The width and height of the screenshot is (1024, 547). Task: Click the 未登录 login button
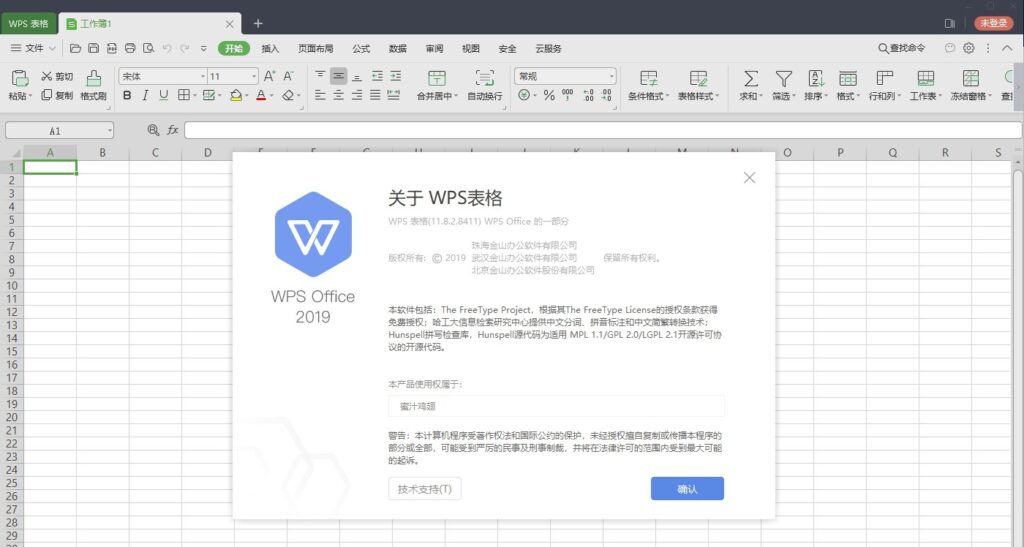tap(993, 23)
